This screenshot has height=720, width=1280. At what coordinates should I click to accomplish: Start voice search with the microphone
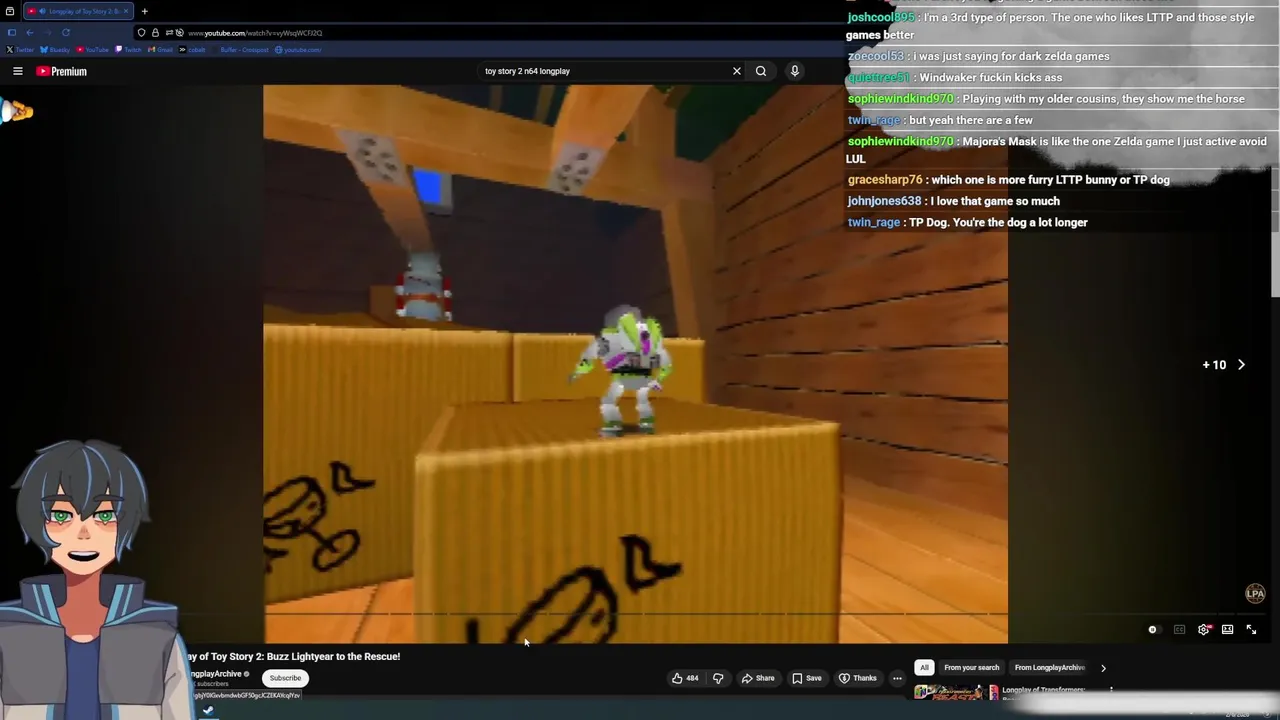(x=795, y=71)
